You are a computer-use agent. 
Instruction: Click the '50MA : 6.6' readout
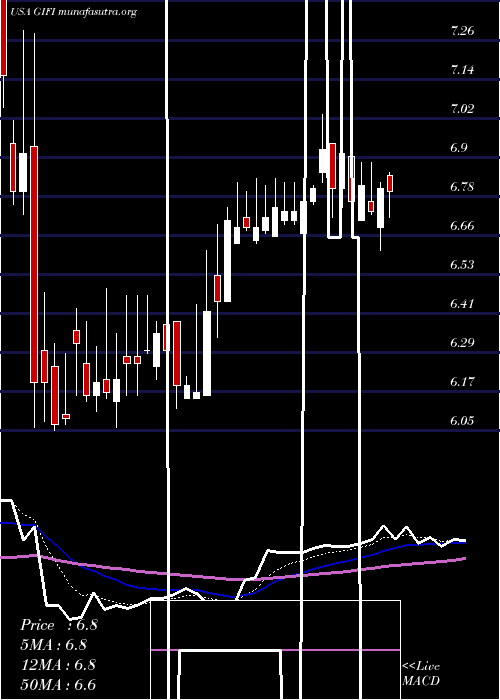click(58, 684)
